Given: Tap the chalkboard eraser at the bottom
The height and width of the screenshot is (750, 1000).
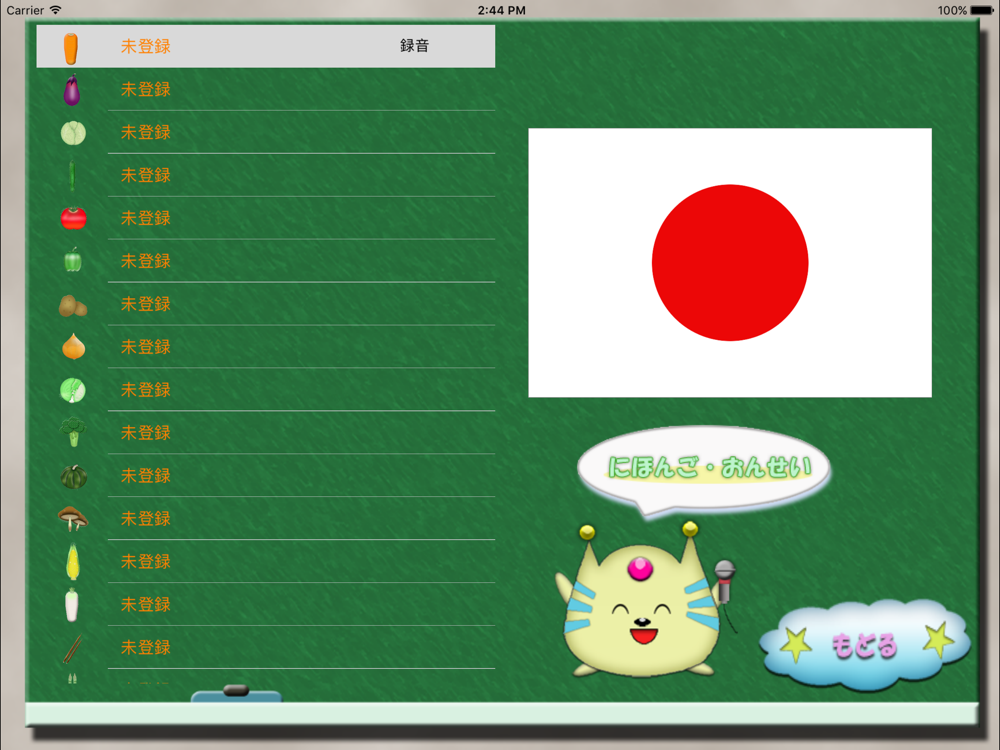Looking at the screenshot, I should point(237,695).
